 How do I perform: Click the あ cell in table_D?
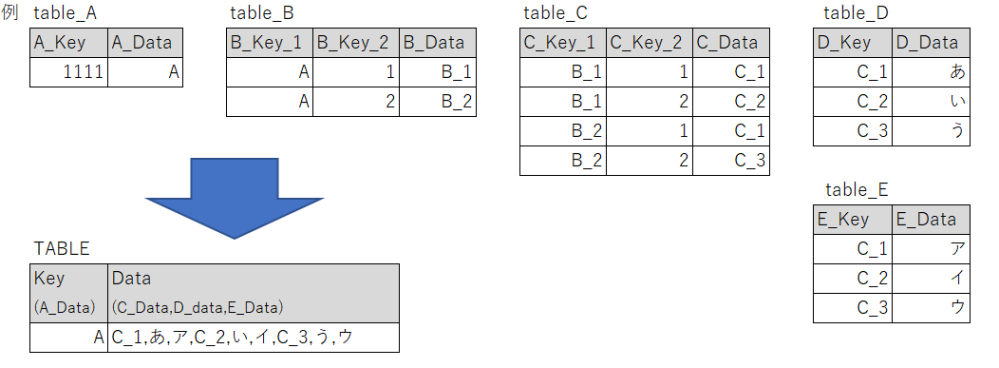pos(931,73)
